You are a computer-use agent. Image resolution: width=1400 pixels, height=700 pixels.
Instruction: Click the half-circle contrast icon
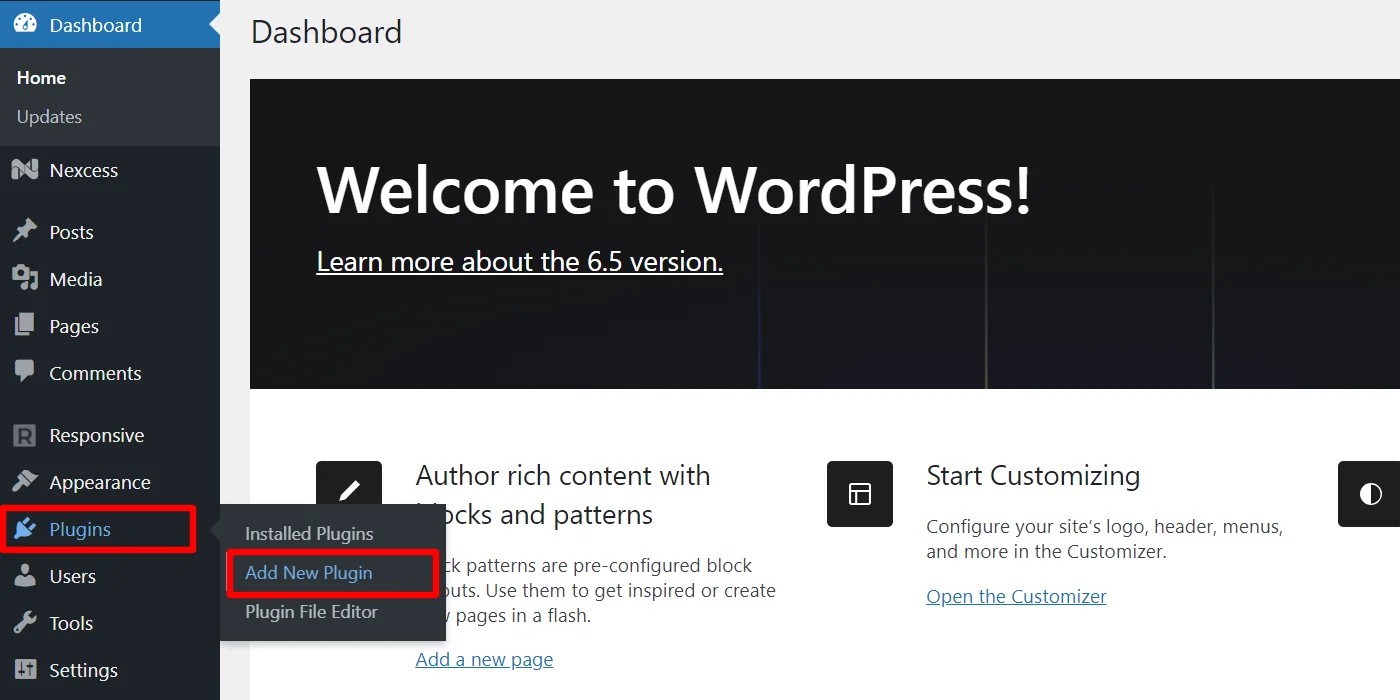(x=1369, y=494)
